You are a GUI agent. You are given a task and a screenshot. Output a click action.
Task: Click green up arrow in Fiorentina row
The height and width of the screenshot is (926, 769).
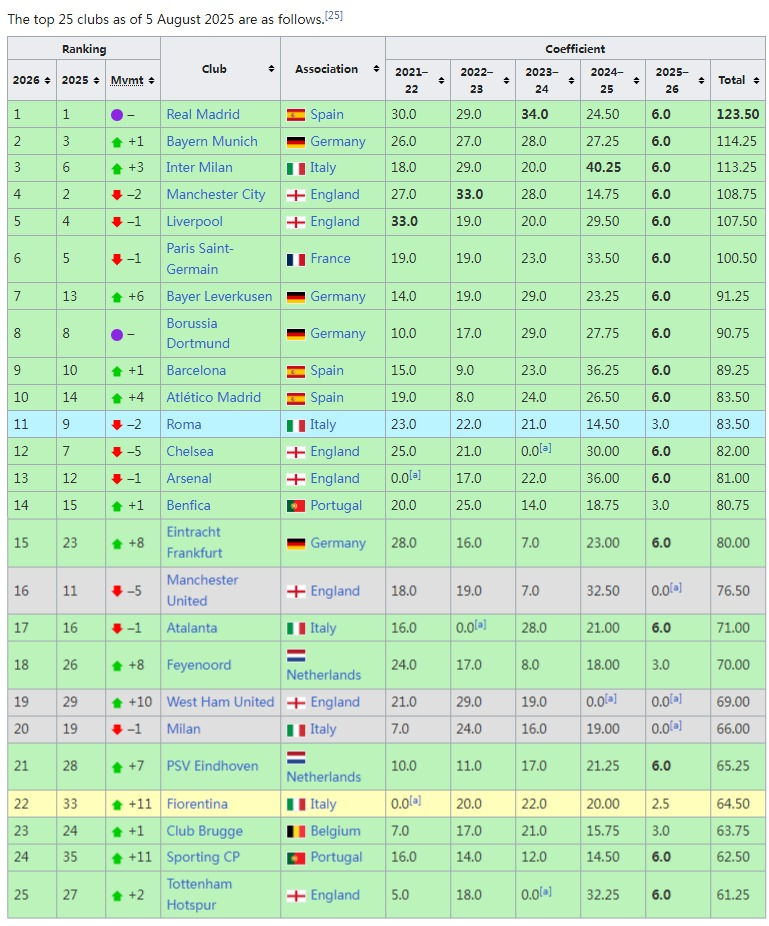point(117,804)
